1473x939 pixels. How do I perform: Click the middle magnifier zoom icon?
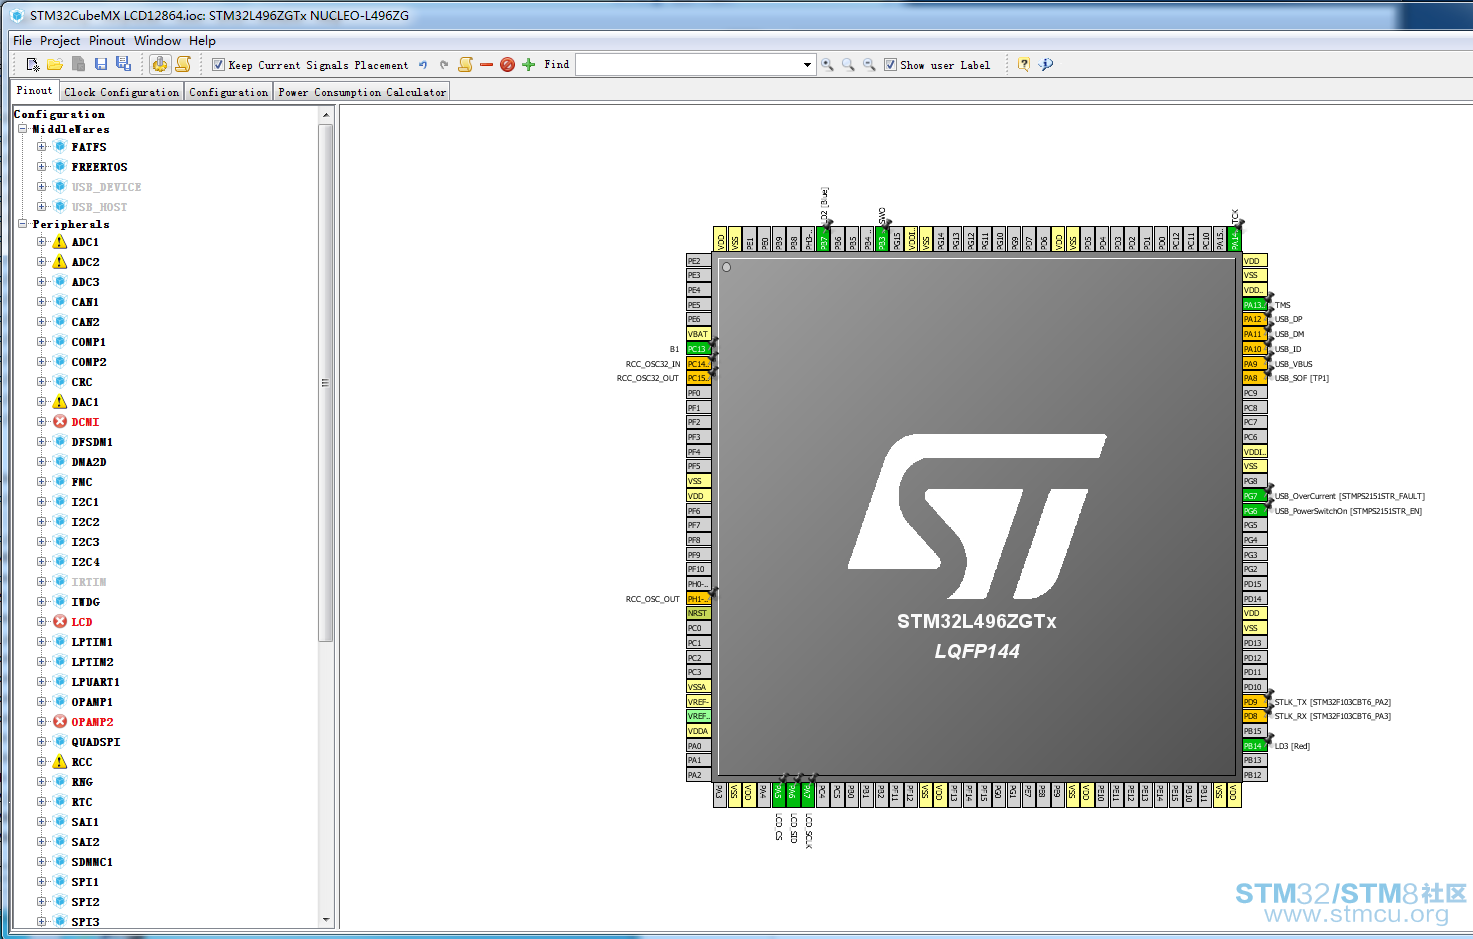coord(848,65)
